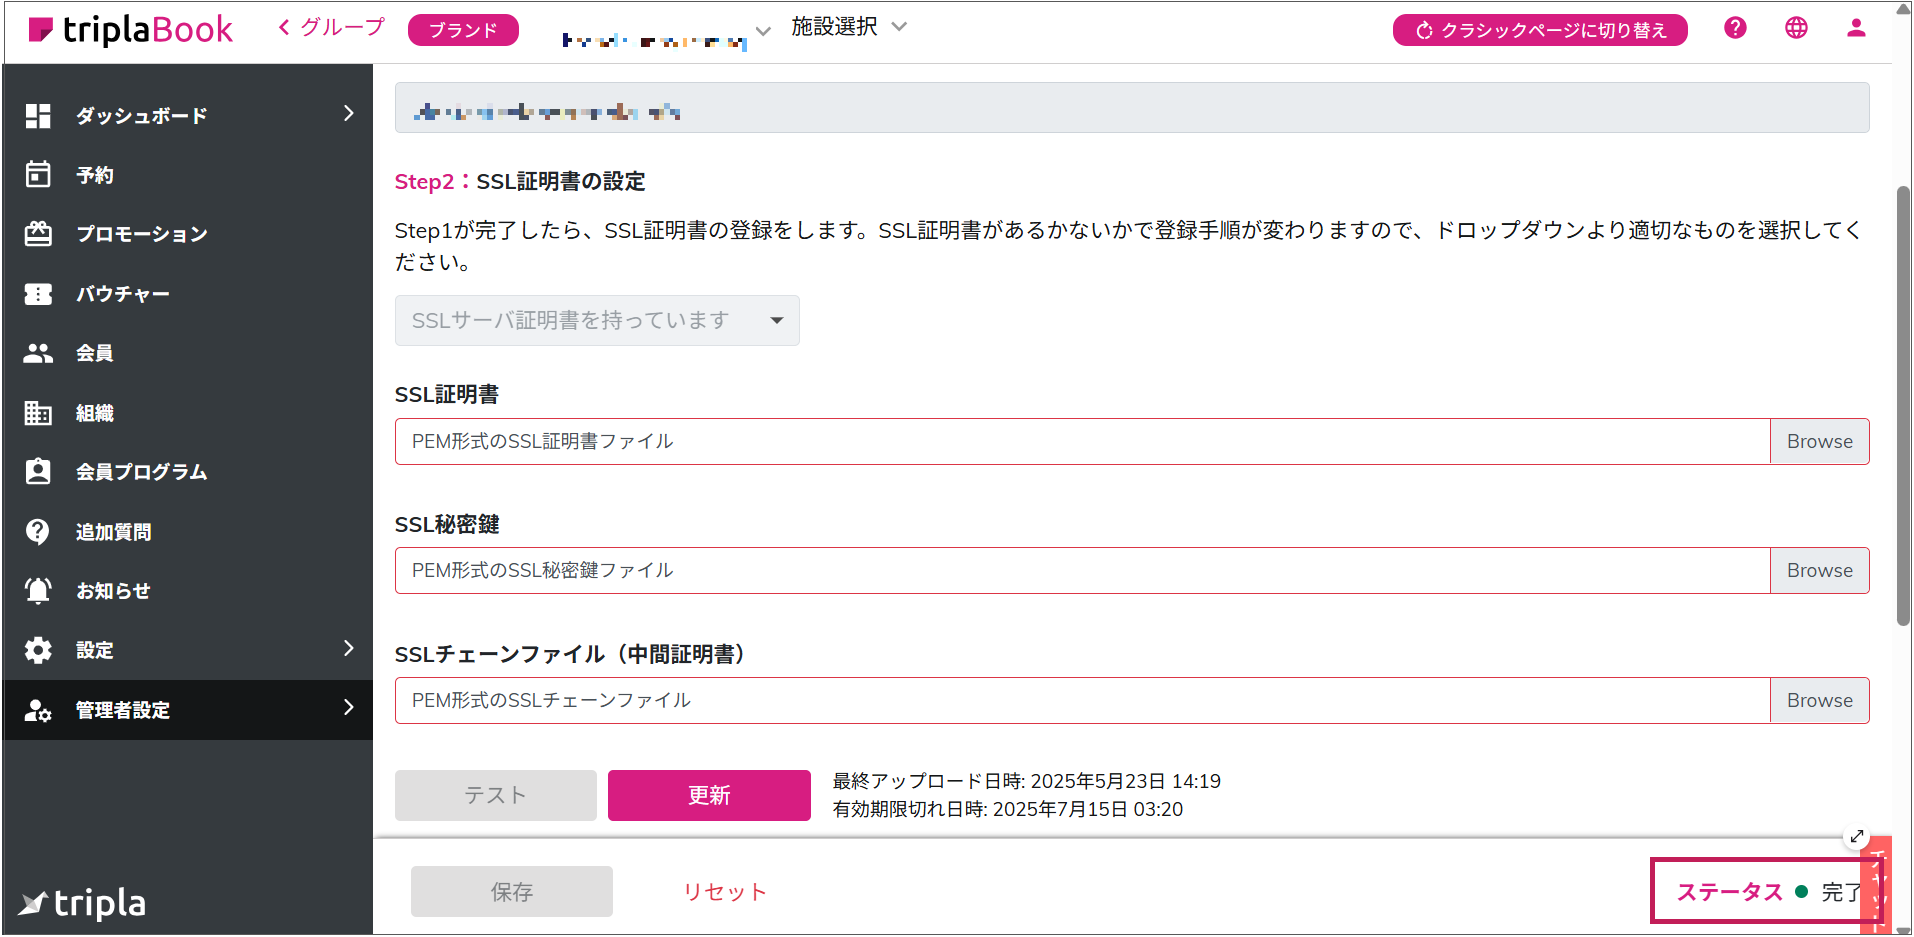
Task: Click Browse for SSL秘密鍵 file
Action: click(1819, 570)
